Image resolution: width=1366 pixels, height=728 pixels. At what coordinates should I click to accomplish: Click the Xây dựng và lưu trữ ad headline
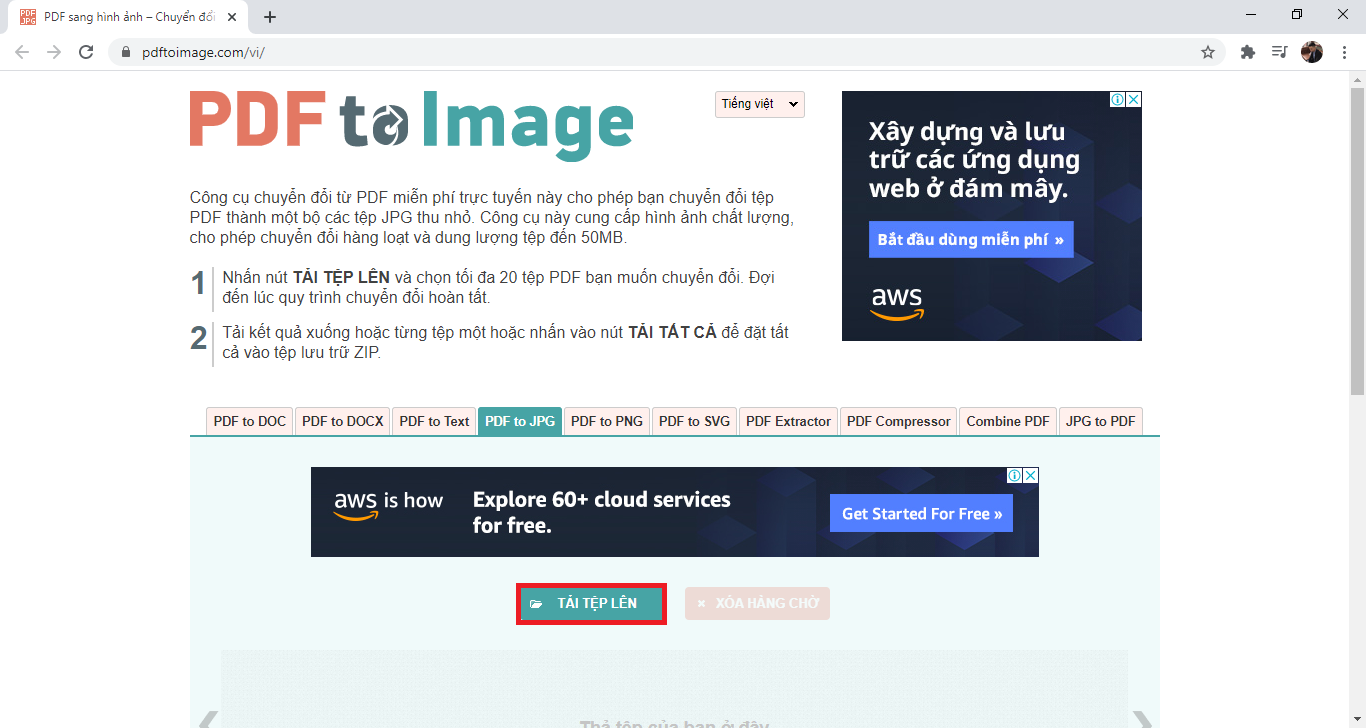974,160
